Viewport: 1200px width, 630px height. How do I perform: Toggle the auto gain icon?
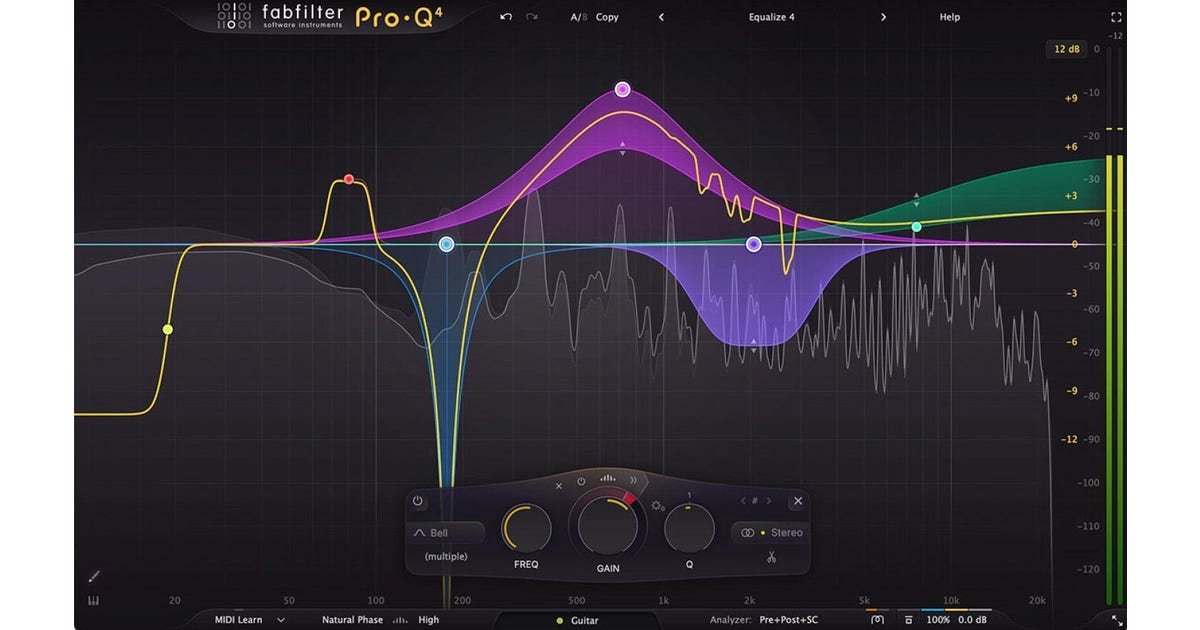(x=877, y=620)
